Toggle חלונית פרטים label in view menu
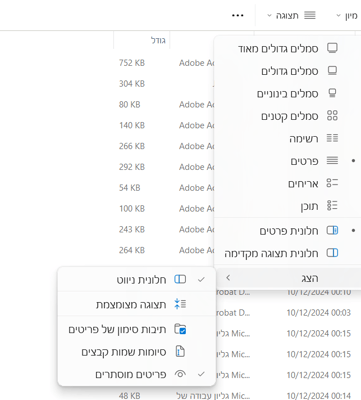Screen dimensions: 361x400 pos(289,231)
